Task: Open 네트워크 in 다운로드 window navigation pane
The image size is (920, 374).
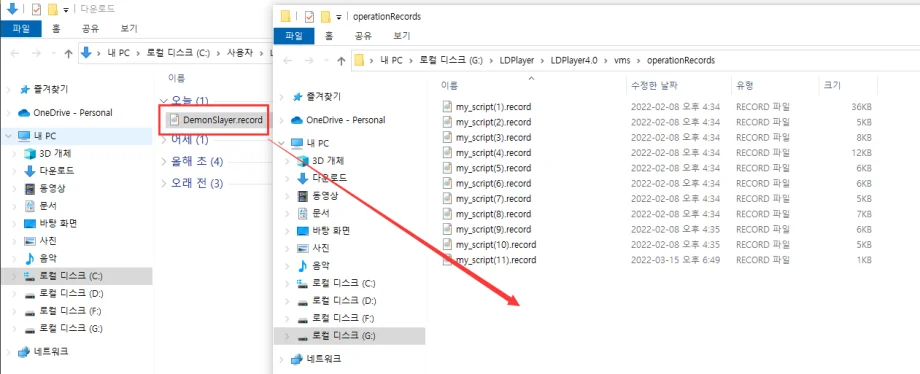Action: pyautogui.click(x=52, y=352)
